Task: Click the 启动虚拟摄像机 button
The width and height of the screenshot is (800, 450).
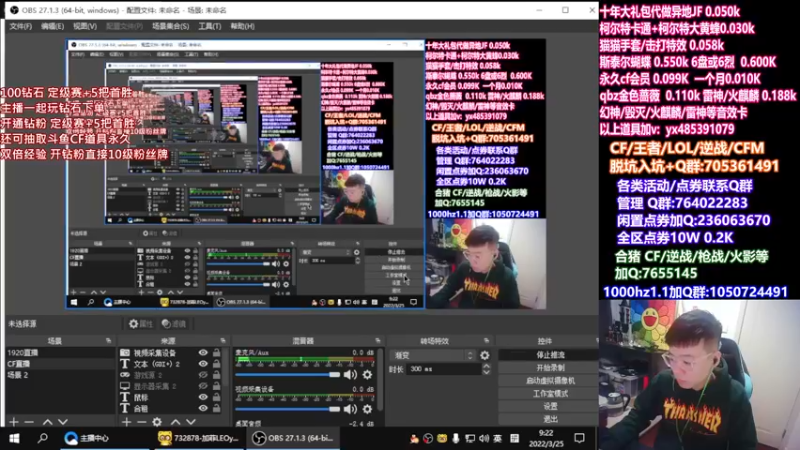Action: pos(549,381)
